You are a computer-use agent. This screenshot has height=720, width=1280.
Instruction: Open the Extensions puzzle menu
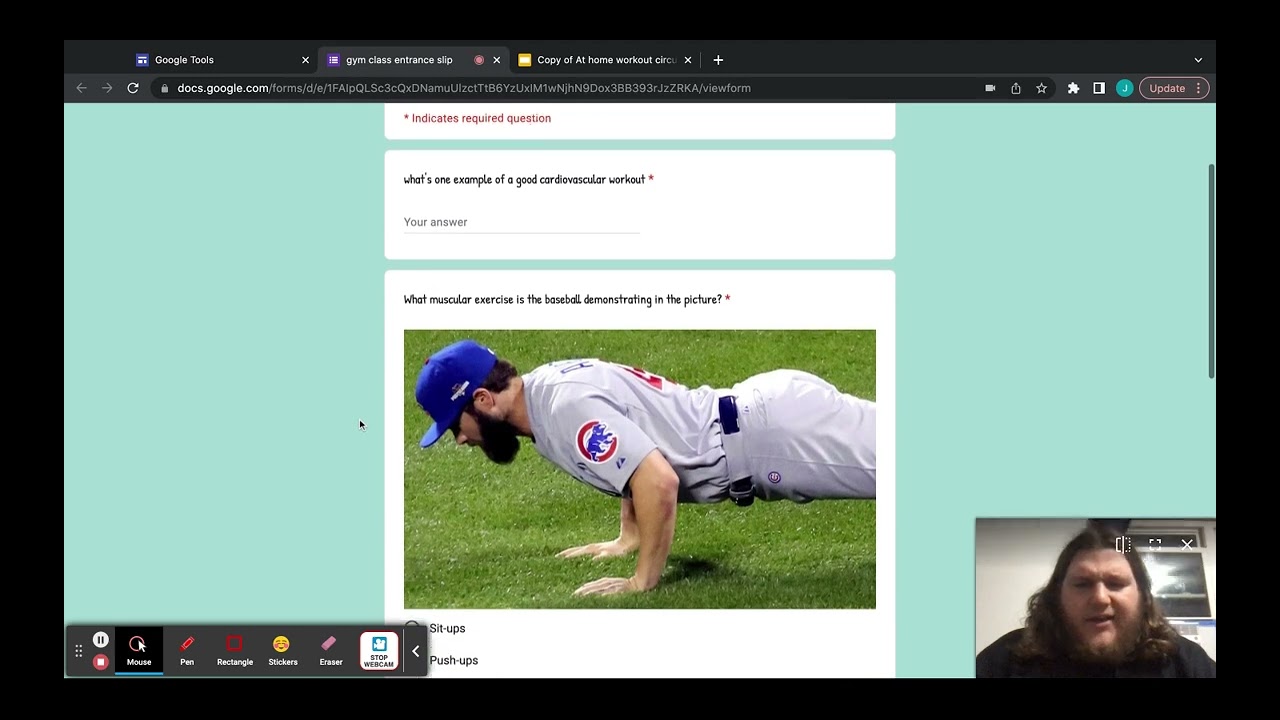click(x=1073, y=88)
